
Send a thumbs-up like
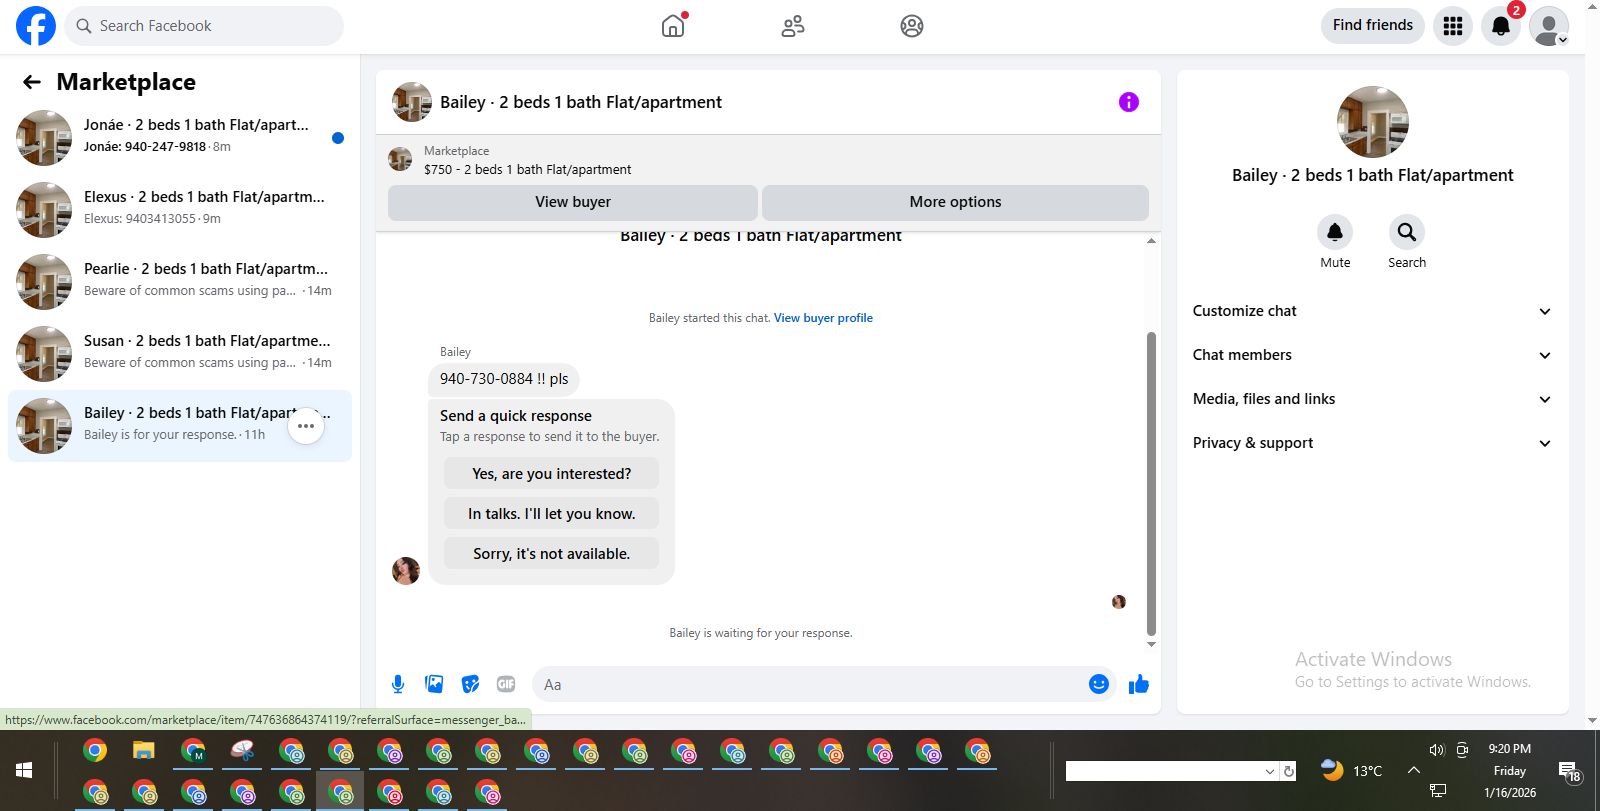[1139, 684]
